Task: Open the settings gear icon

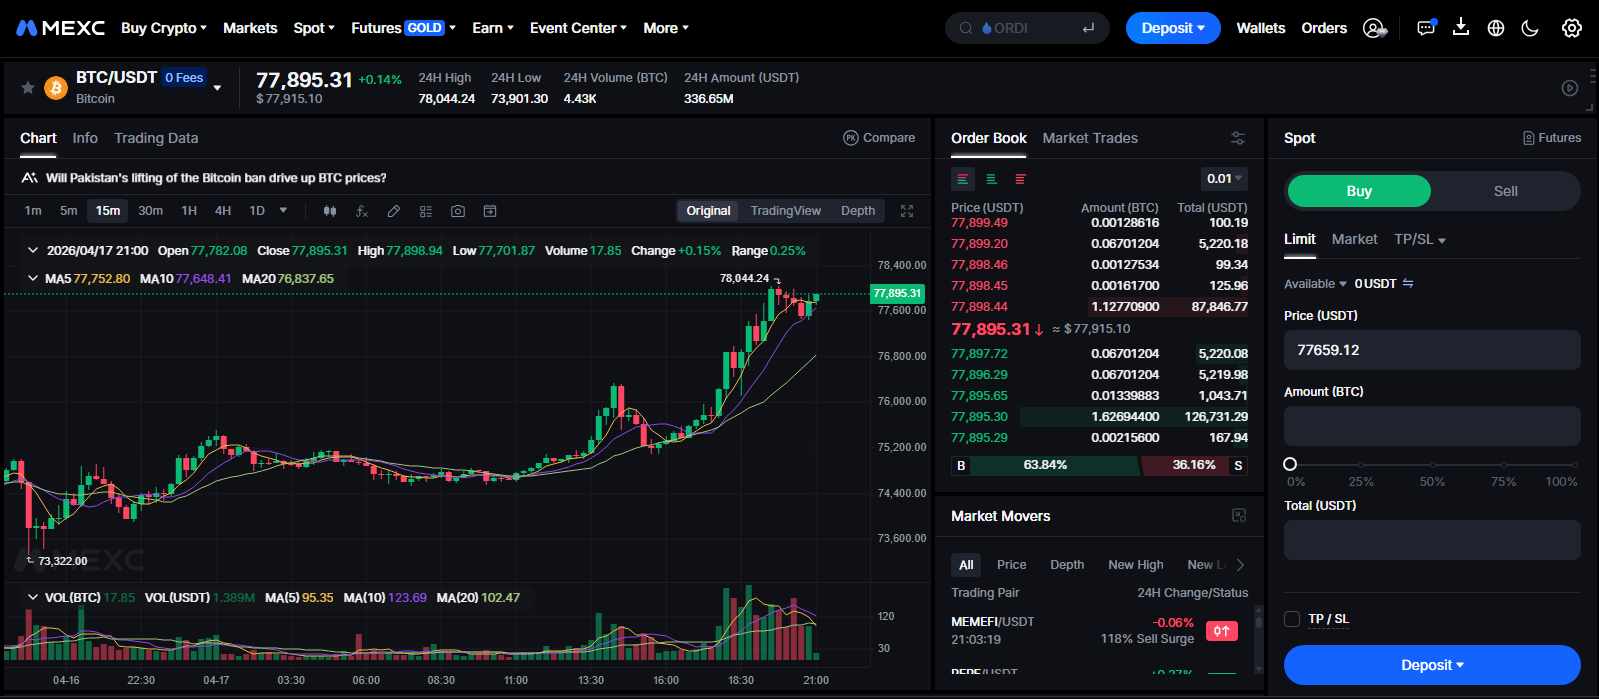Action: pos(1572,28)
